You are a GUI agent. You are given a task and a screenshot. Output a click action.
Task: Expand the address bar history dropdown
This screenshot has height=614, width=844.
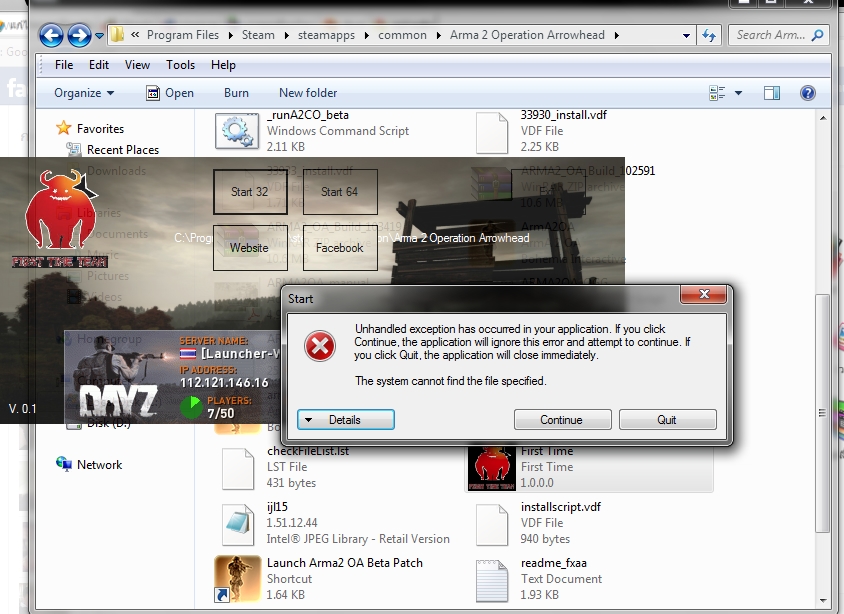pos(686,36)
